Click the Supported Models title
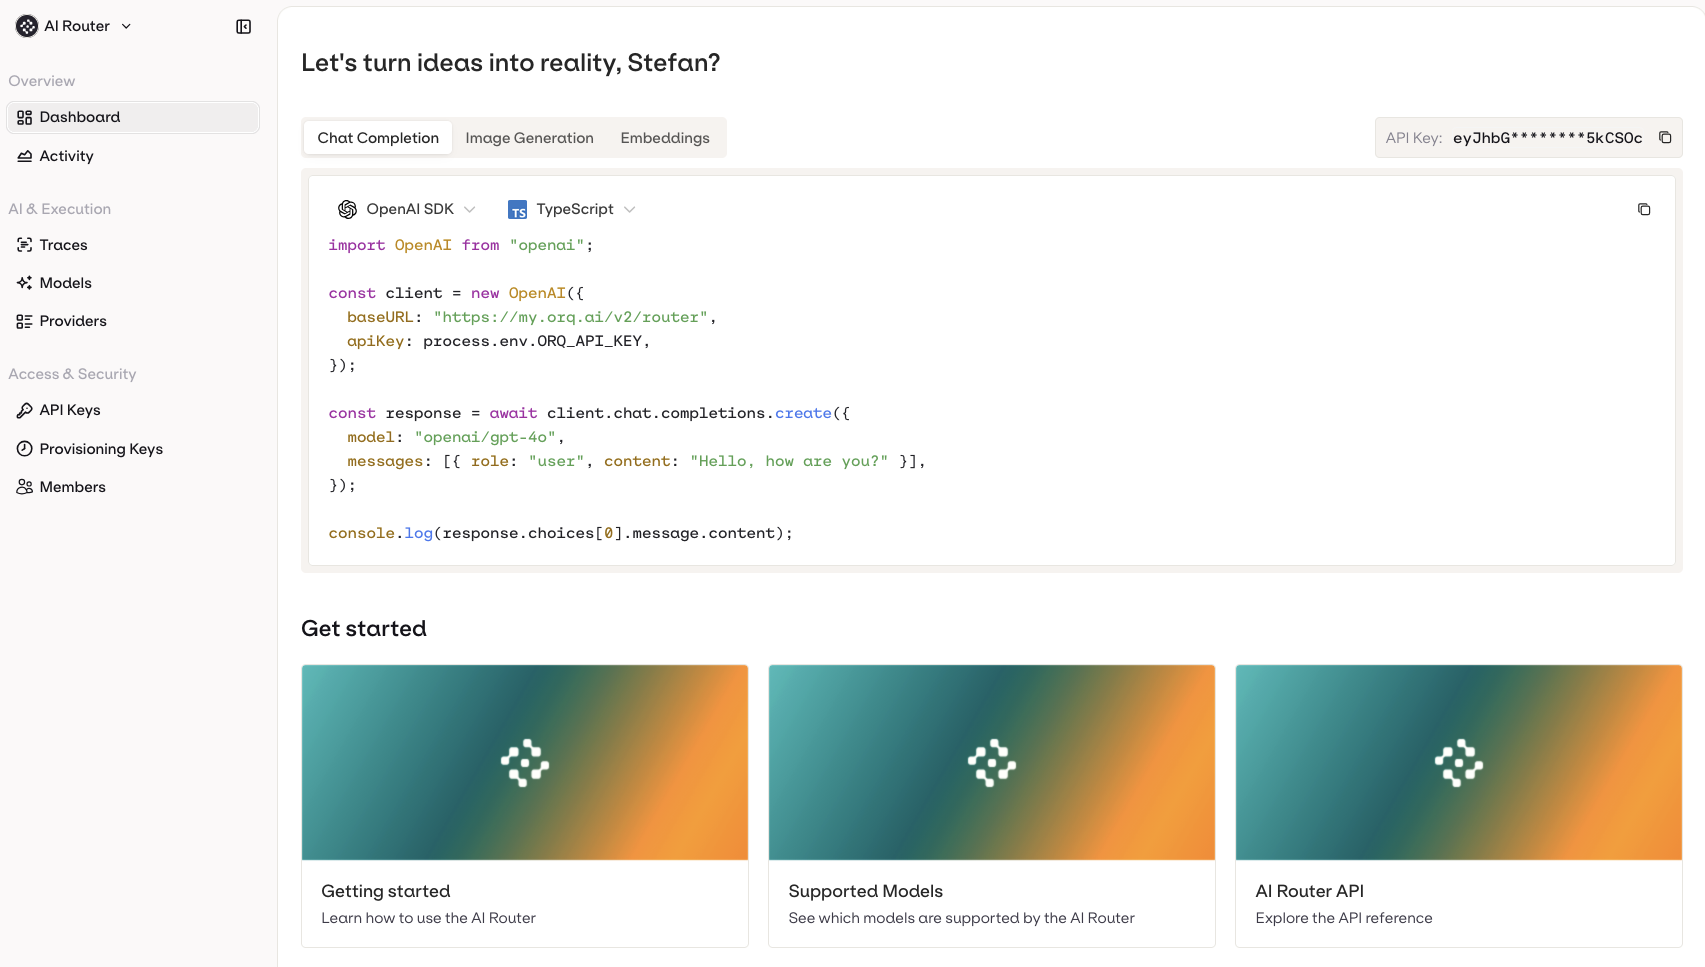The height and width of the screenshot is (967, 1705). pos(866,891)
